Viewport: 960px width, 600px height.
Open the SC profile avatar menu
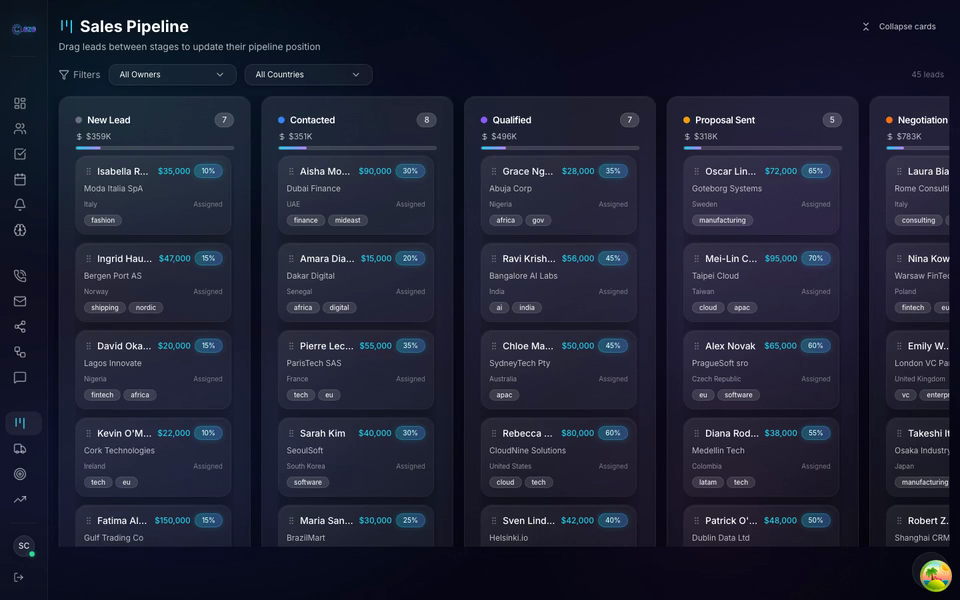(22, 546)
